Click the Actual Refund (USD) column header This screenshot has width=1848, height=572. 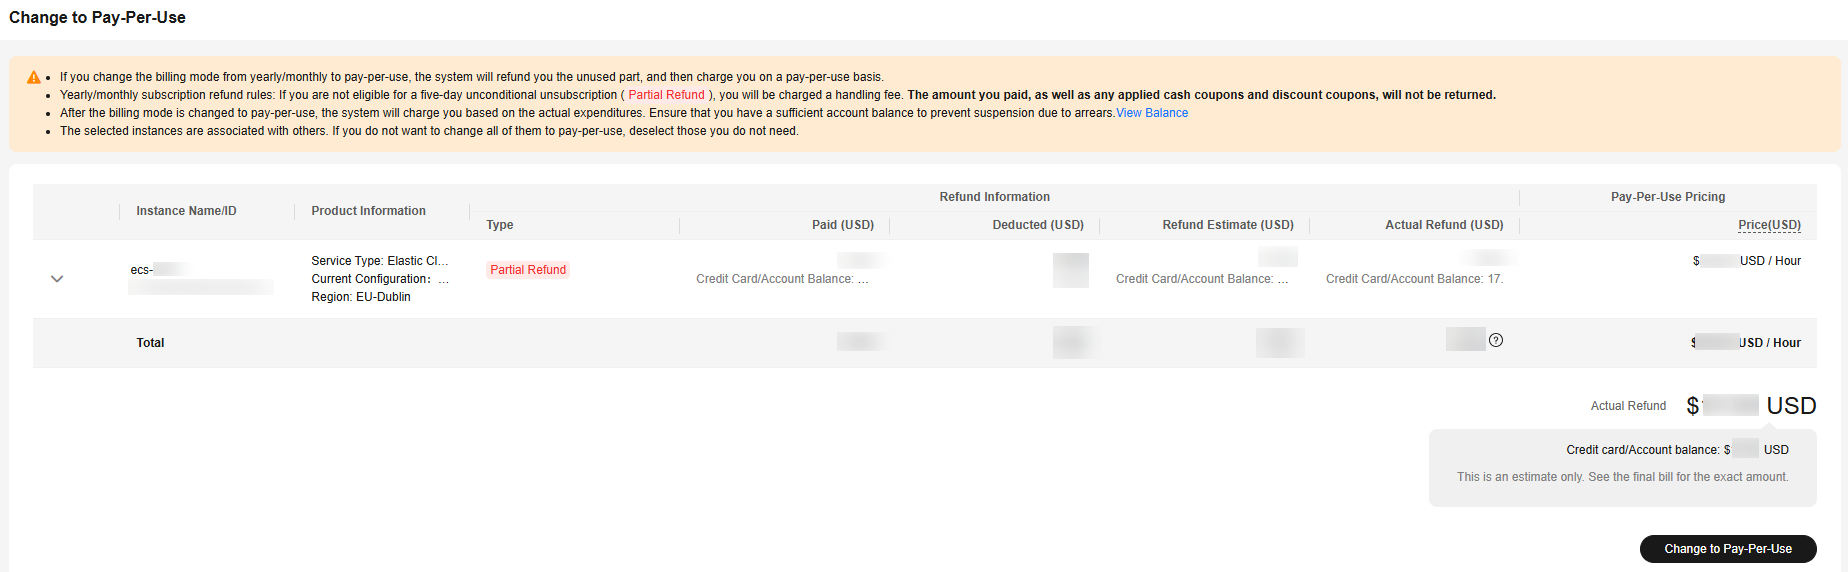tap(1444, 225)
